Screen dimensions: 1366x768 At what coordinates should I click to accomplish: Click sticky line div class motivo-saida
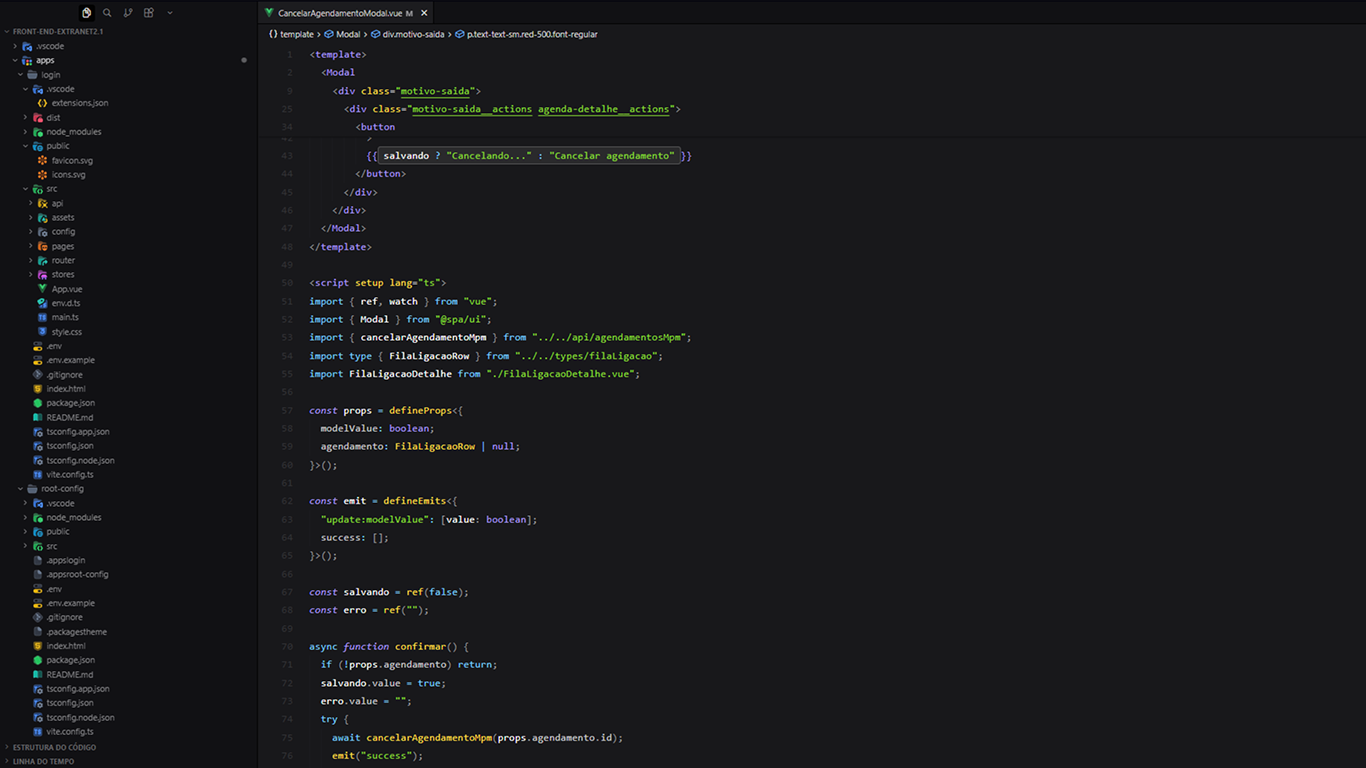(407, 91)
